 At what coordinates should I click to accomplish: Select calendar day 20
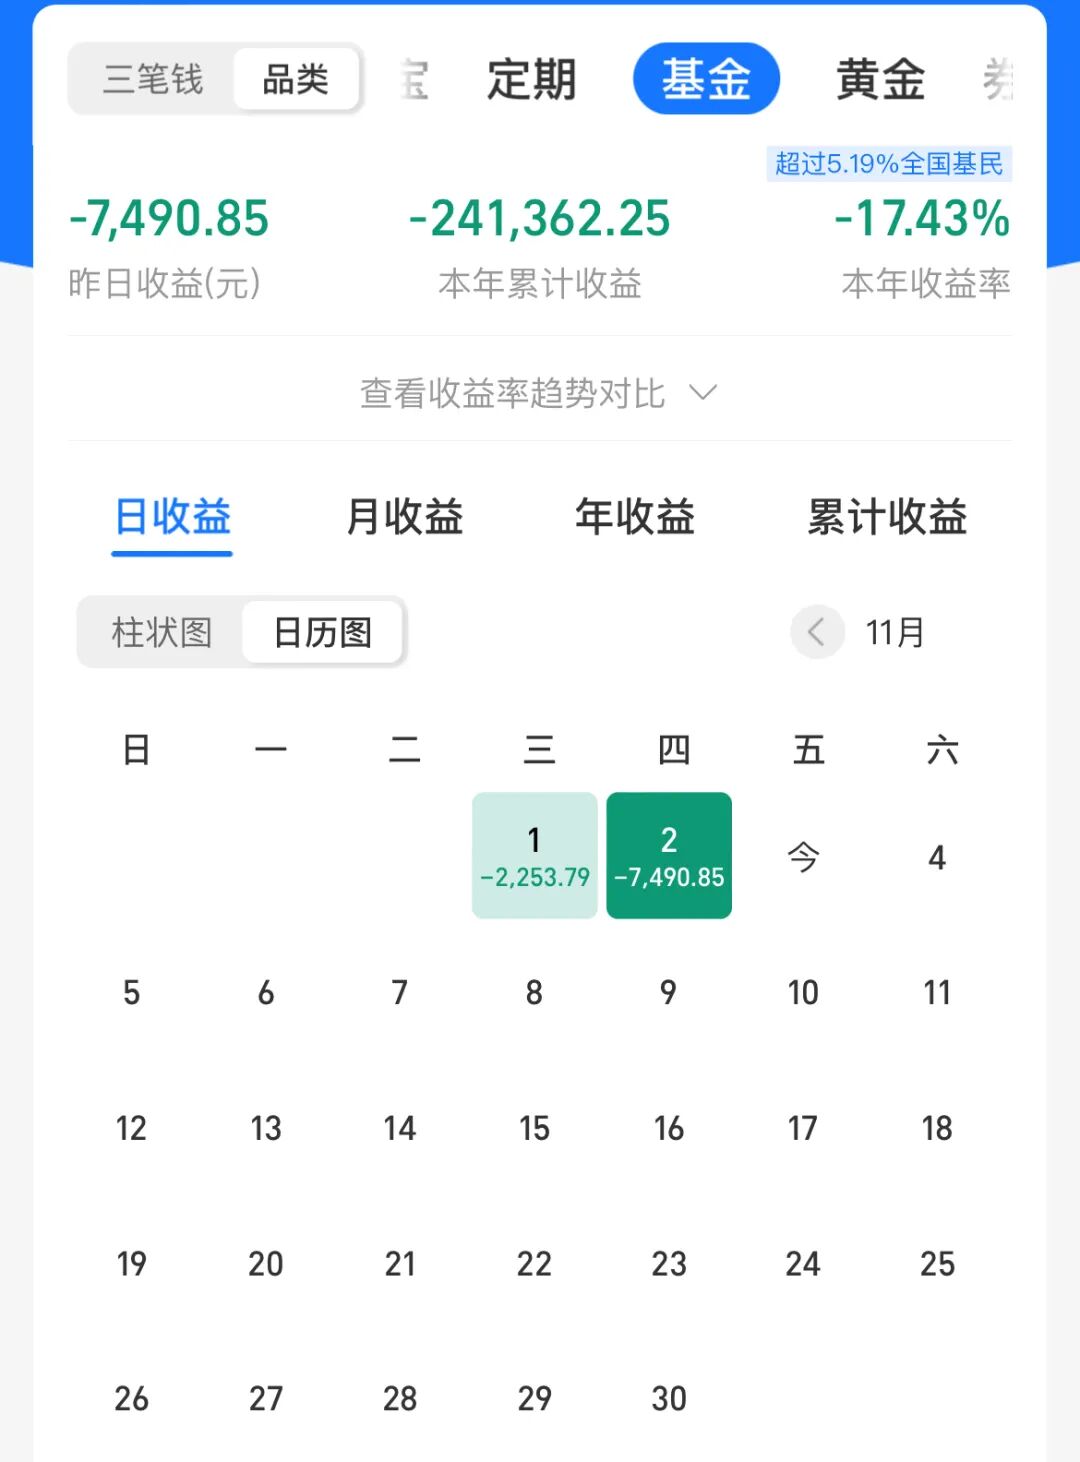click(266, 1263)
